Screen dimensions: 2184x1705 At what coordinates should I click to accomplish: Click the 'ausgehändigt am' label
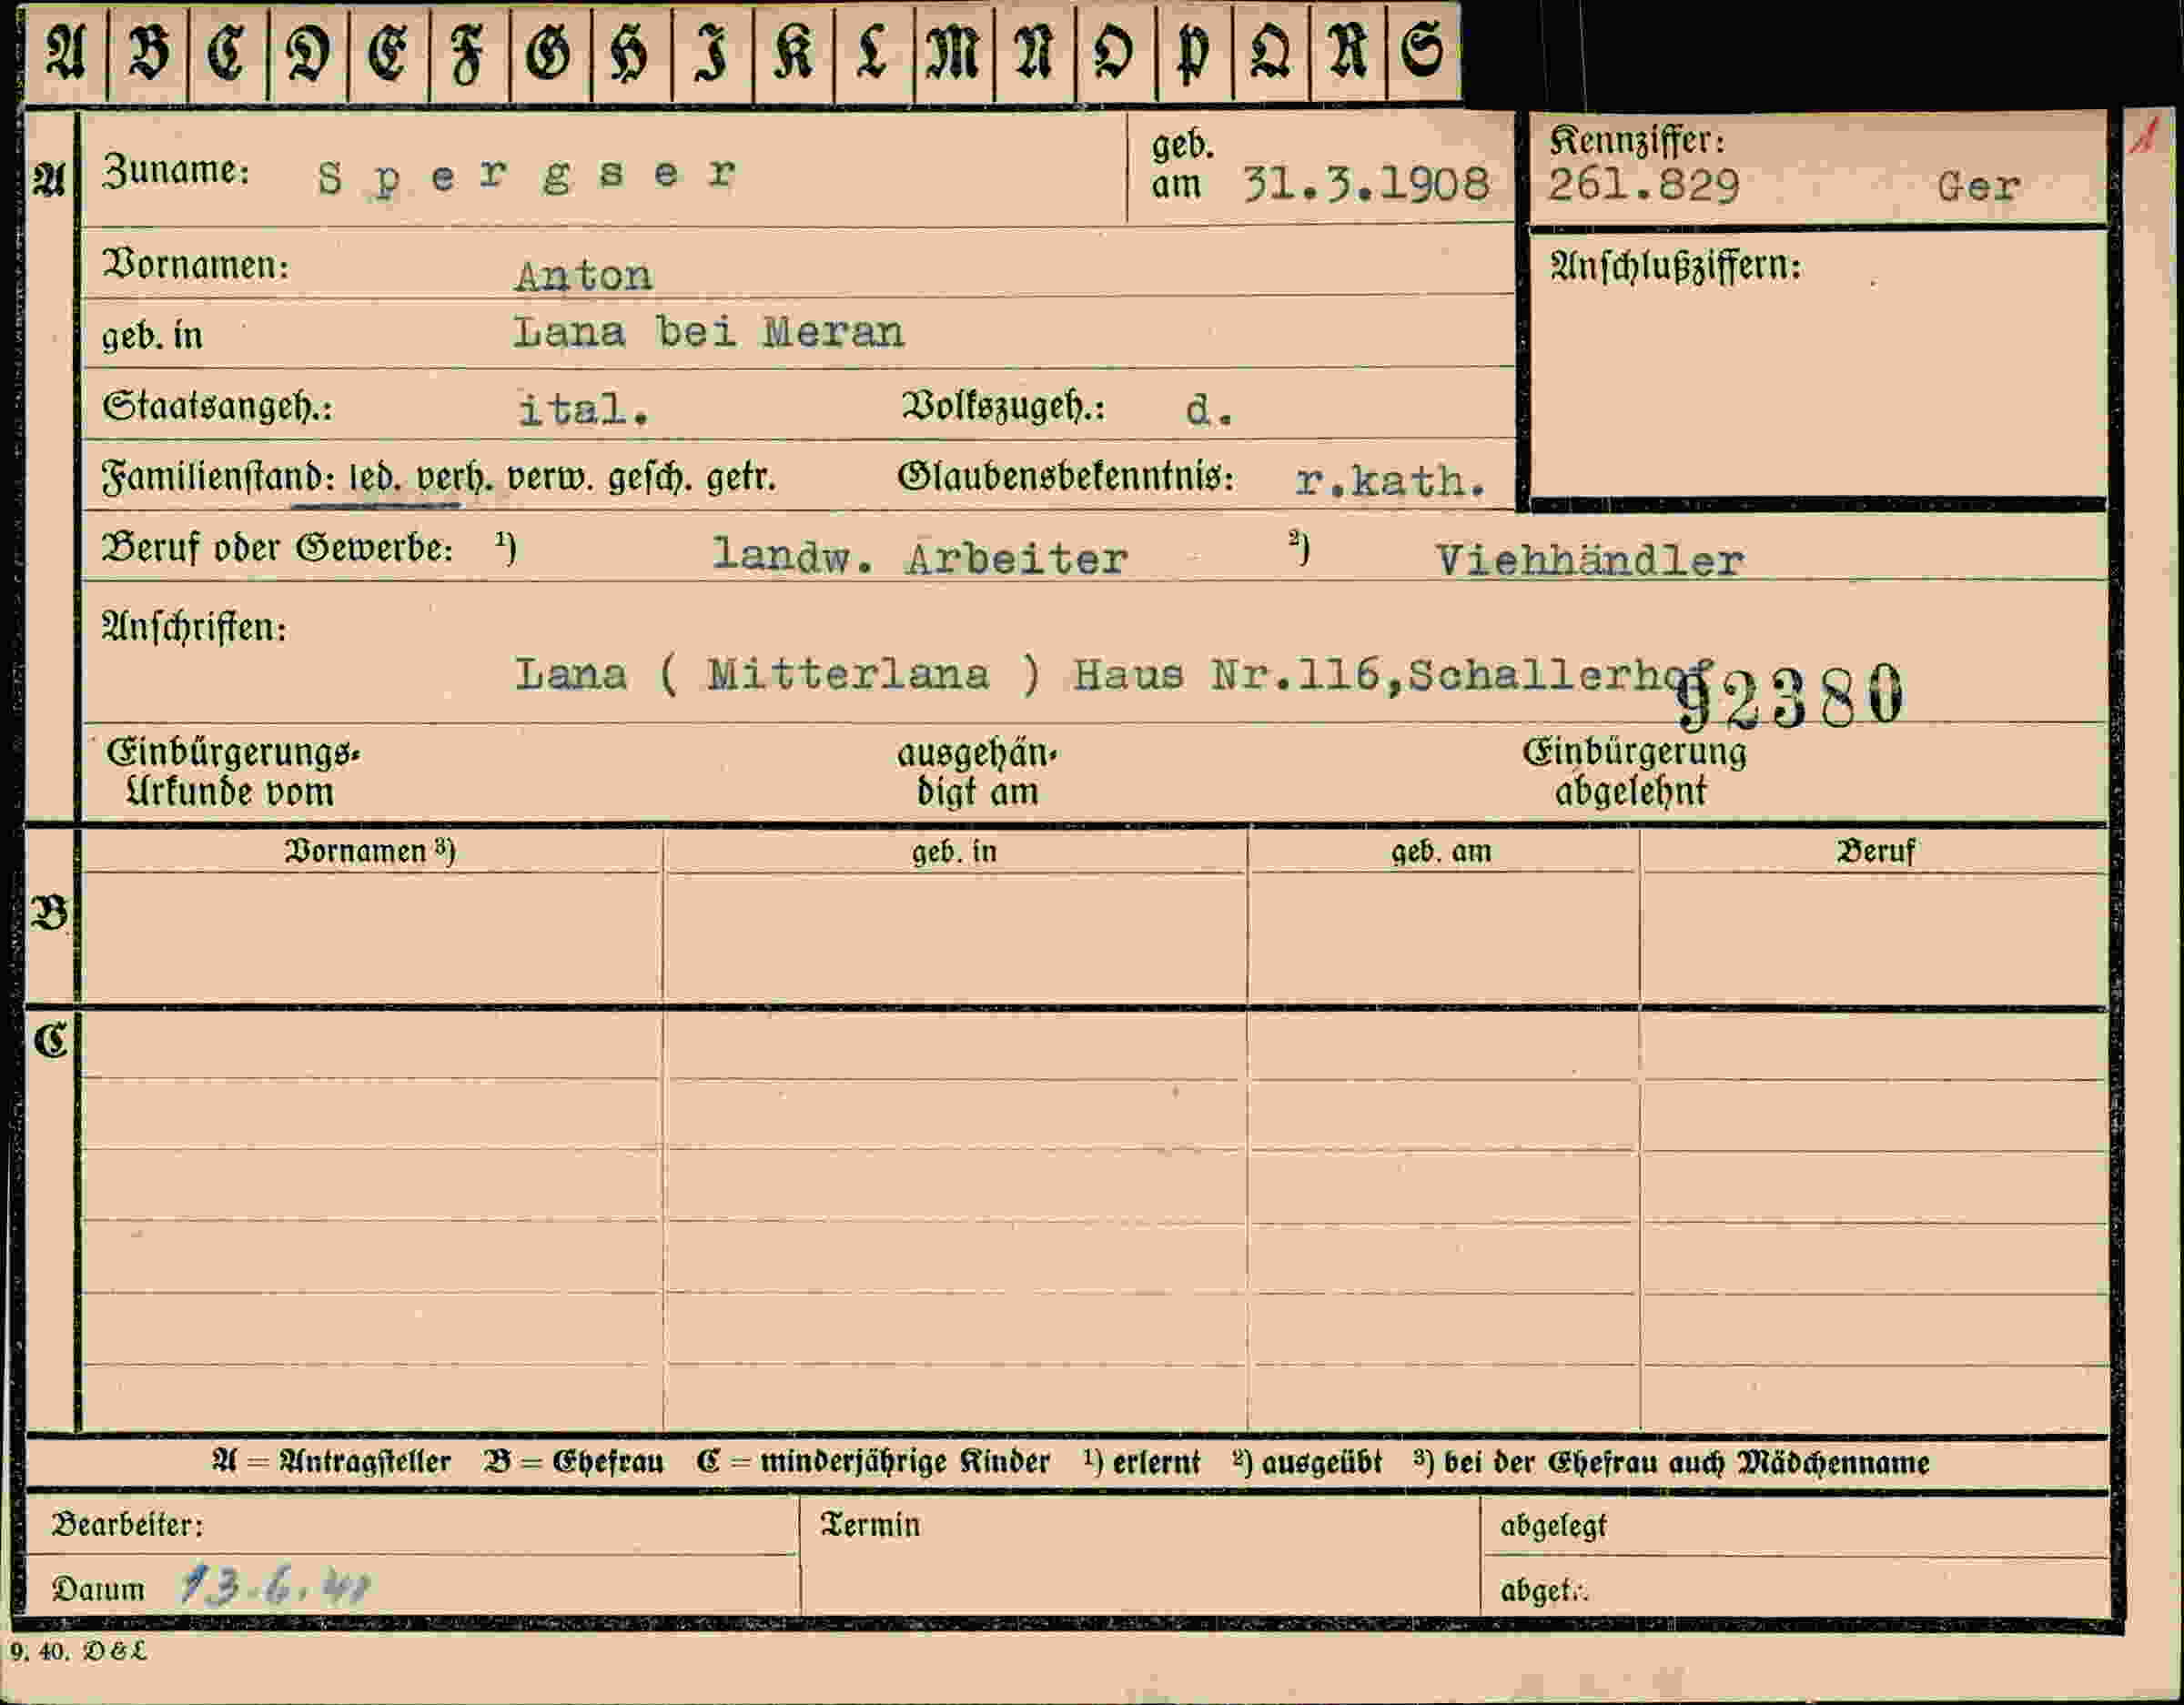[977, 772]
